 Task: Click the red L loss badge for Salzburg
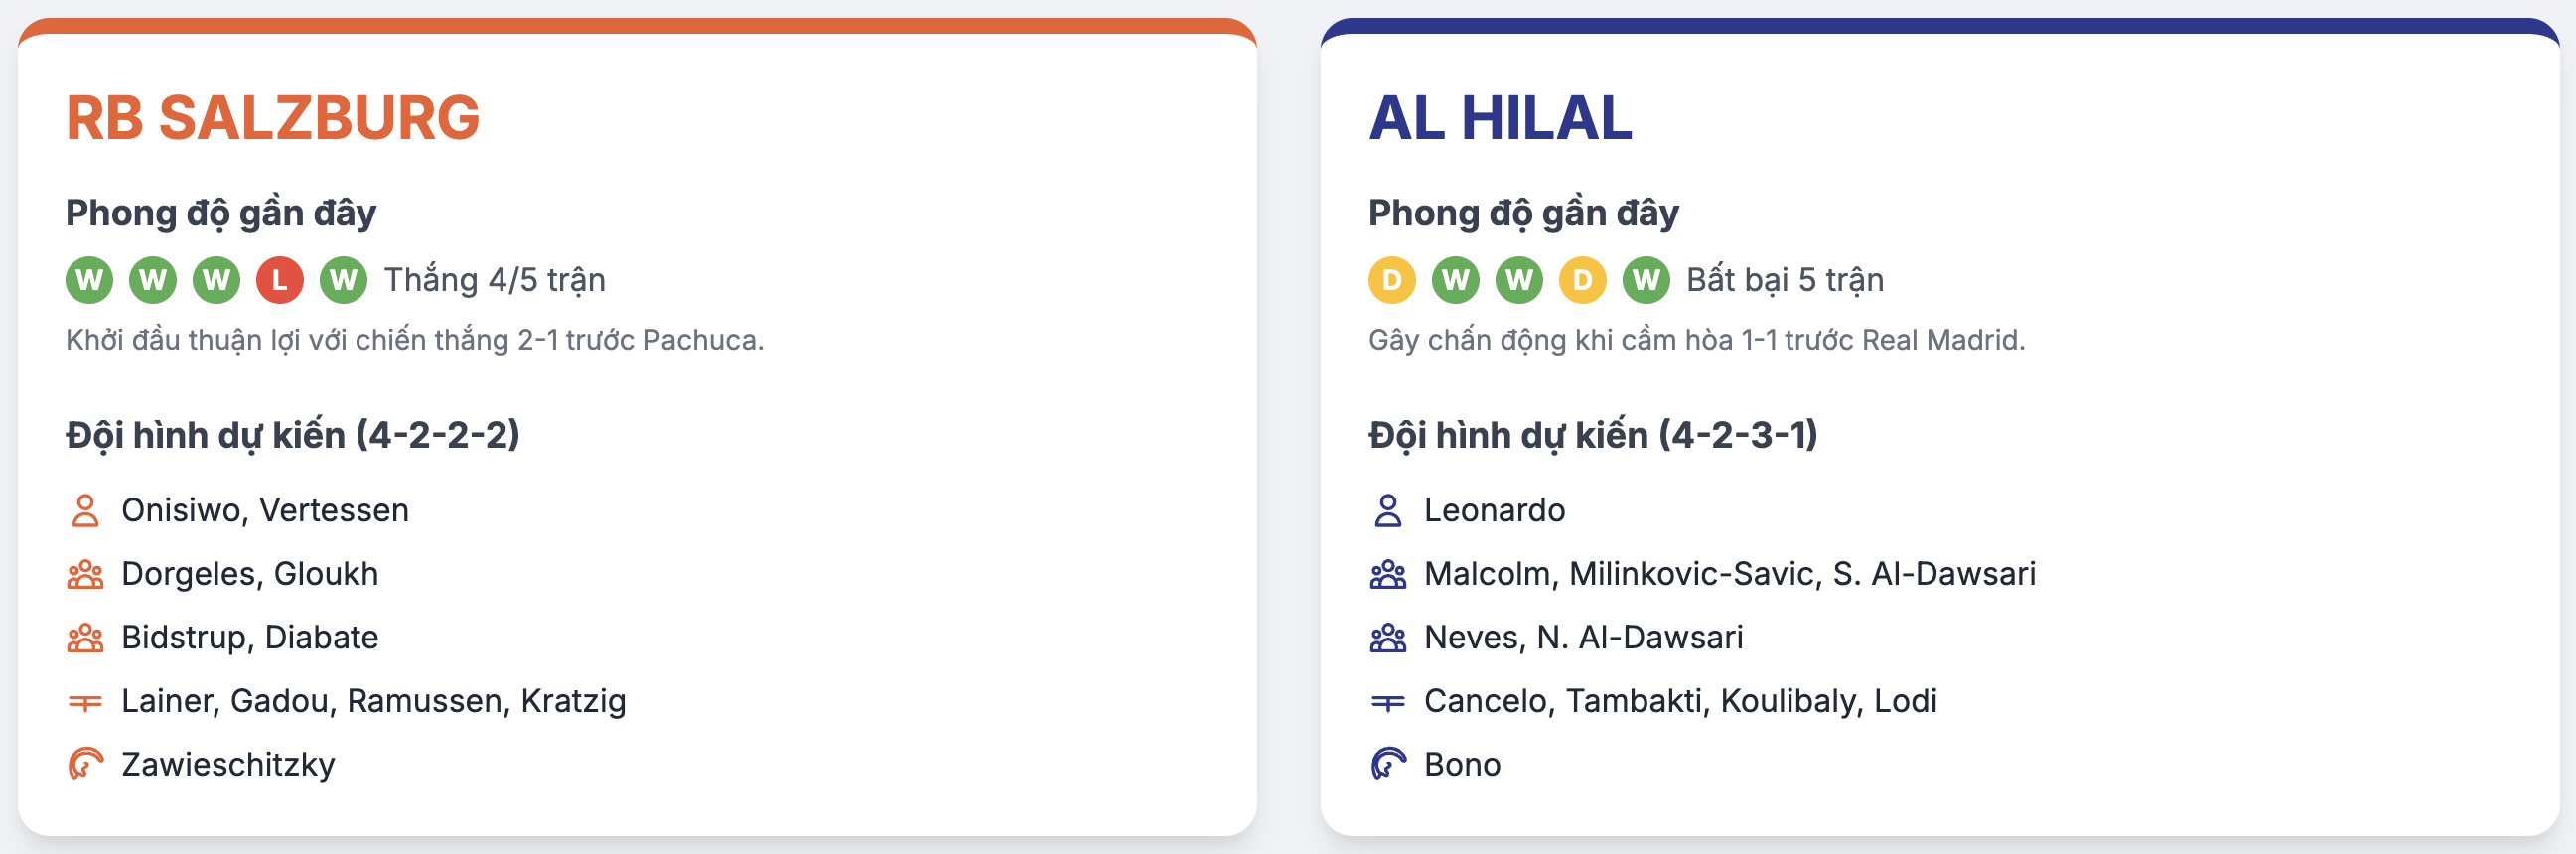(x=280, y=280)
